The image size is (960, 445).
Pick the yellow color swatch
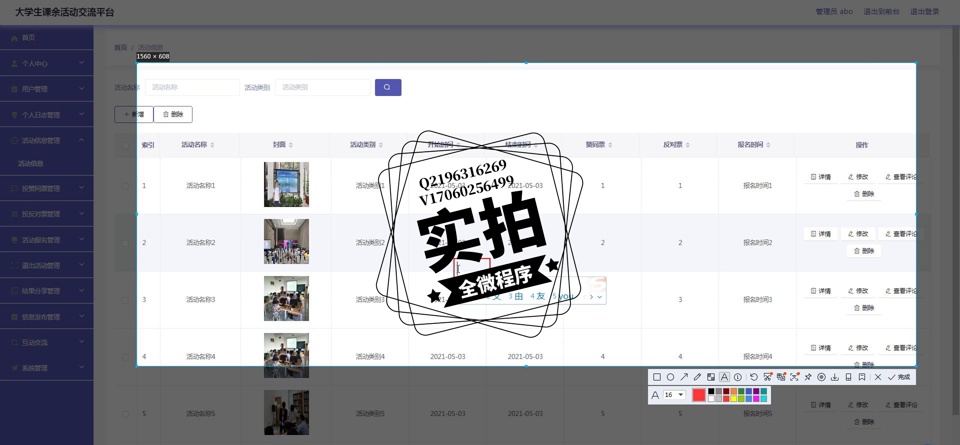733,398
